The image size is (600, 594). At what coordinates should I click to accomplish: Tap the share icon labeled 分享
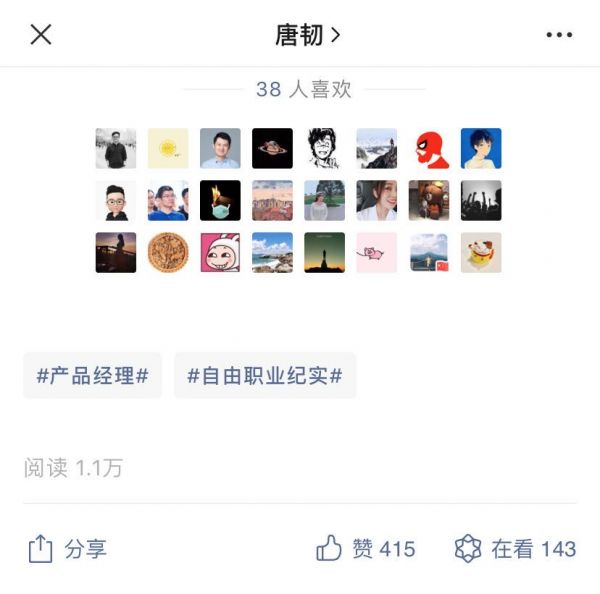41,549
